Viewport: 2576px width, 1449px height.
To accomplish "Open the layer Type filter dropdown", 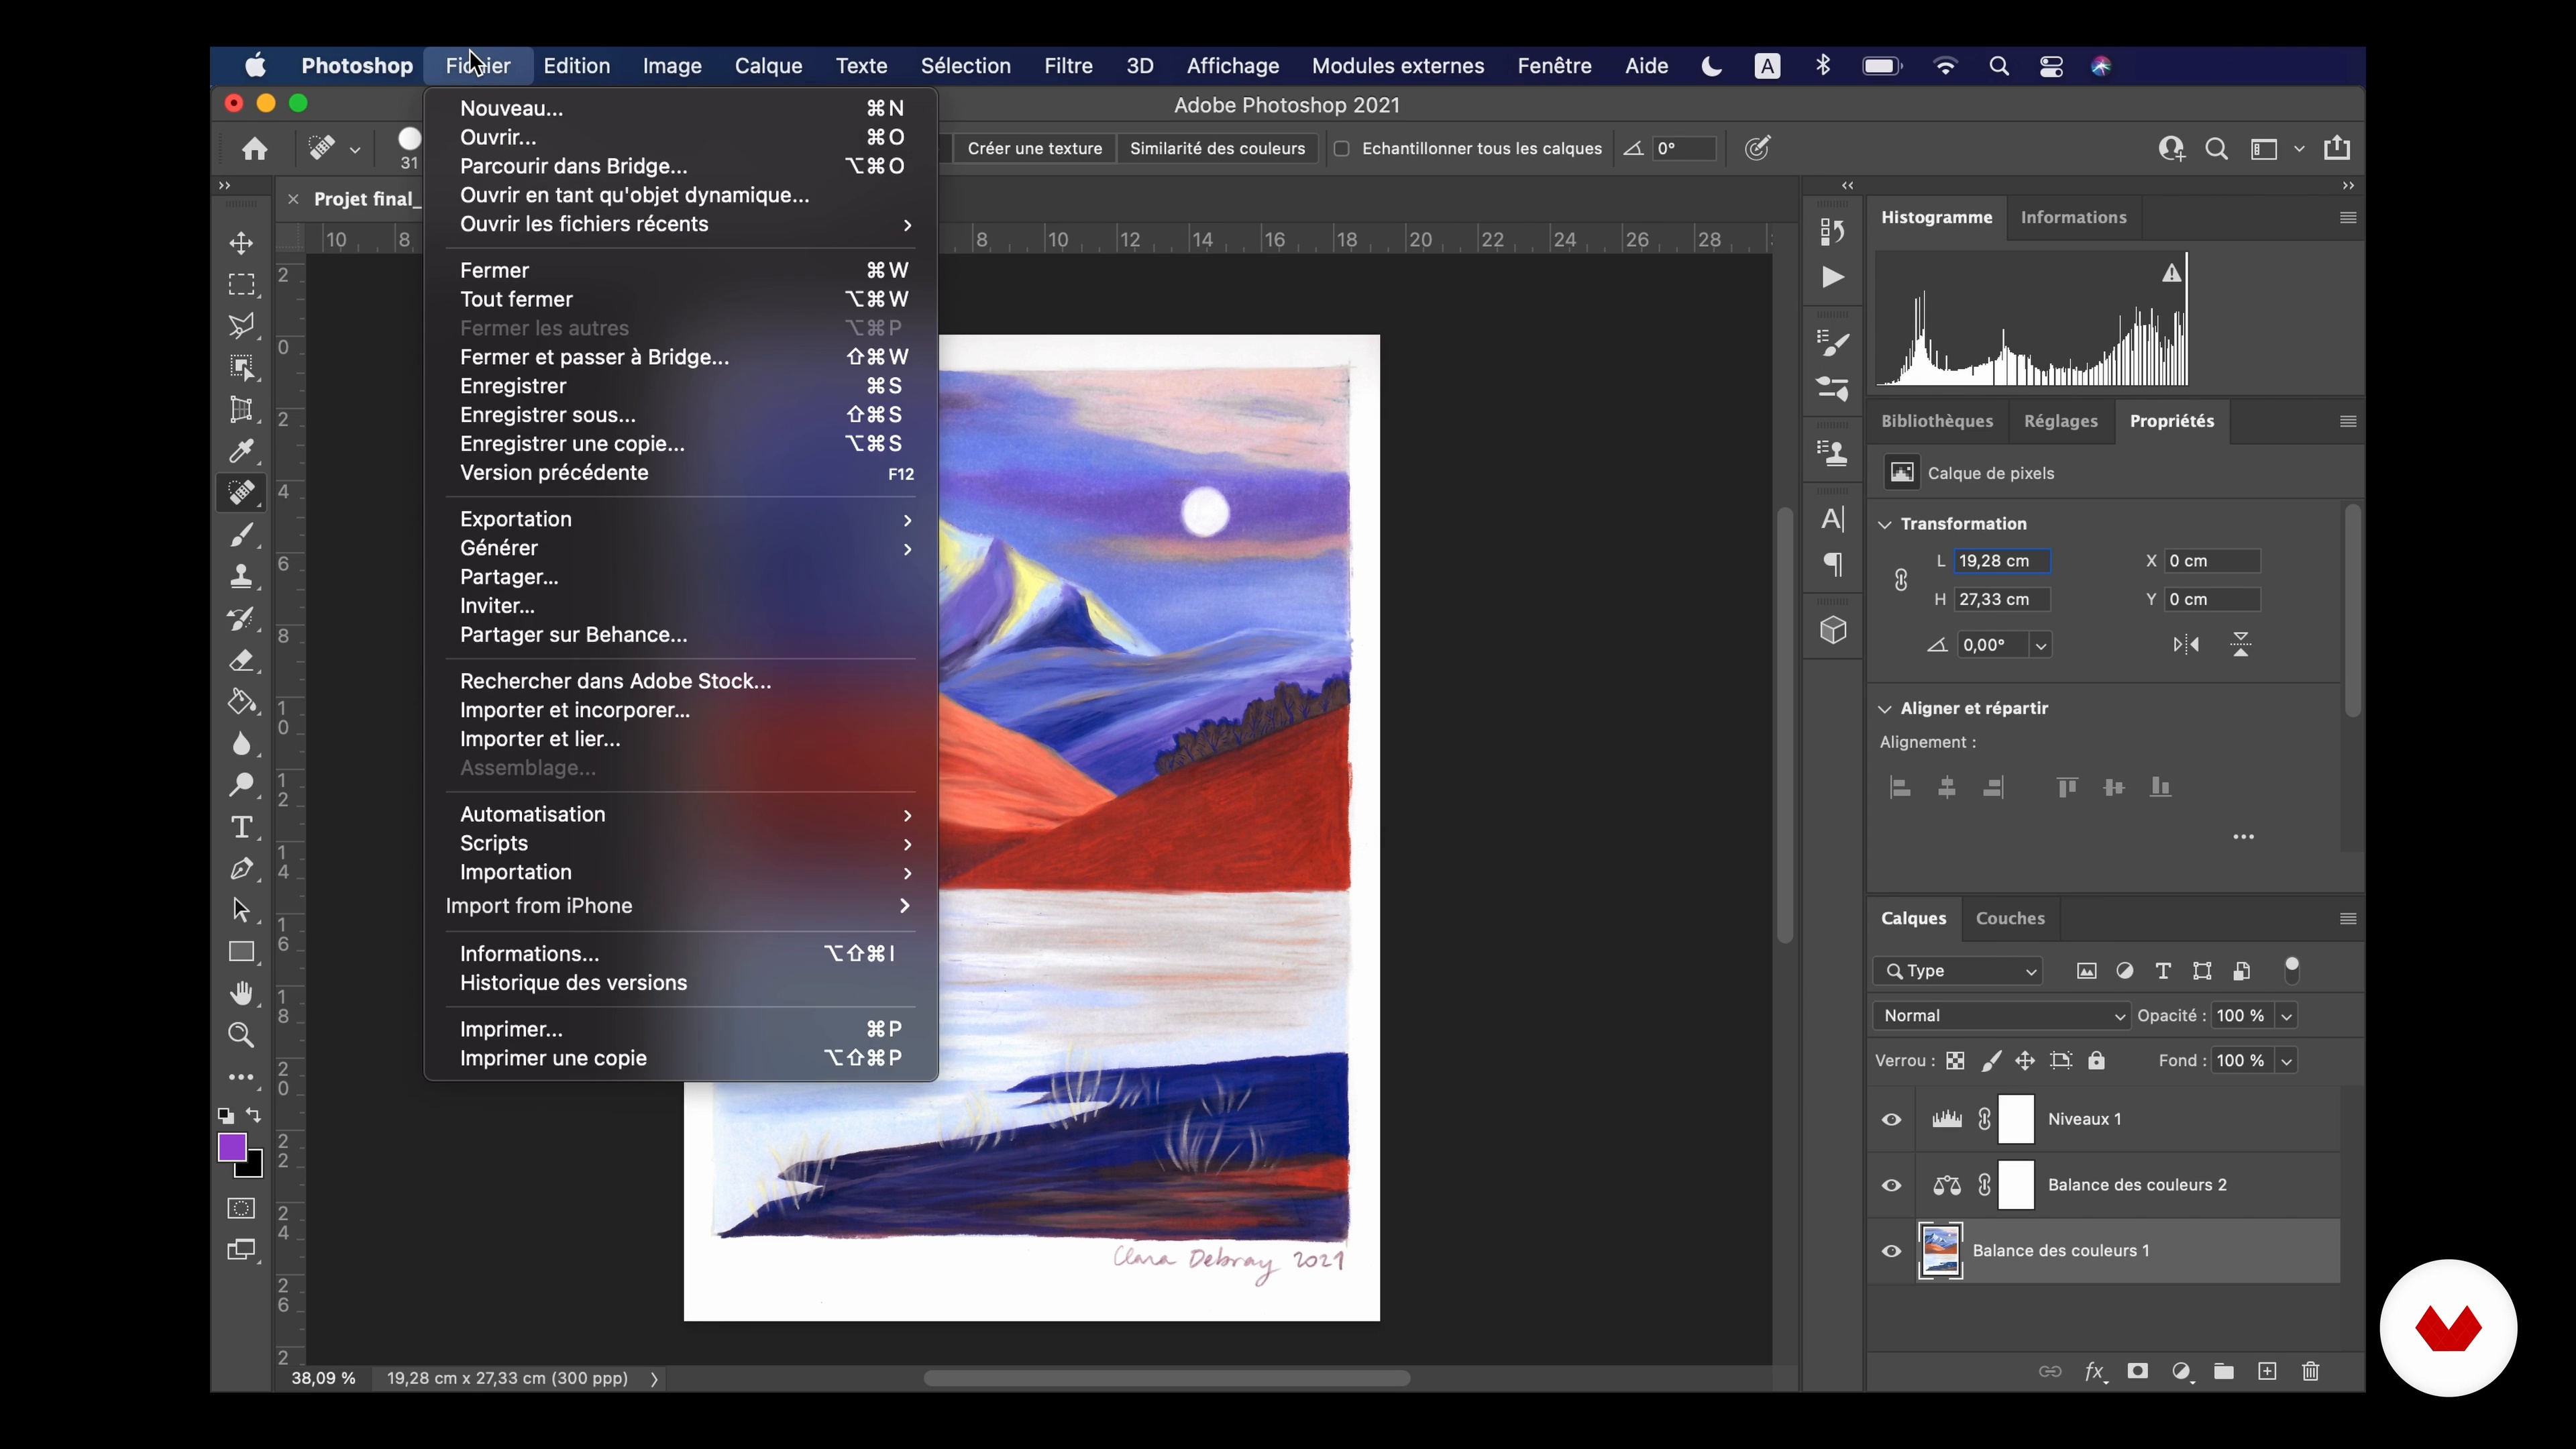I will click(x=1958, y=971).
